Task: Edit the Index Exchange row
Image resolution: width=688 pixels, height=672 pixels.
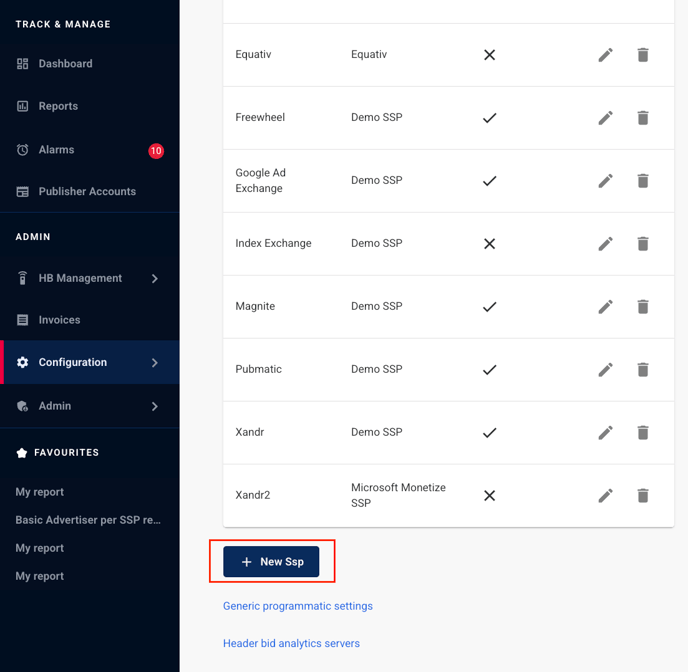Action: click(606, 243)
